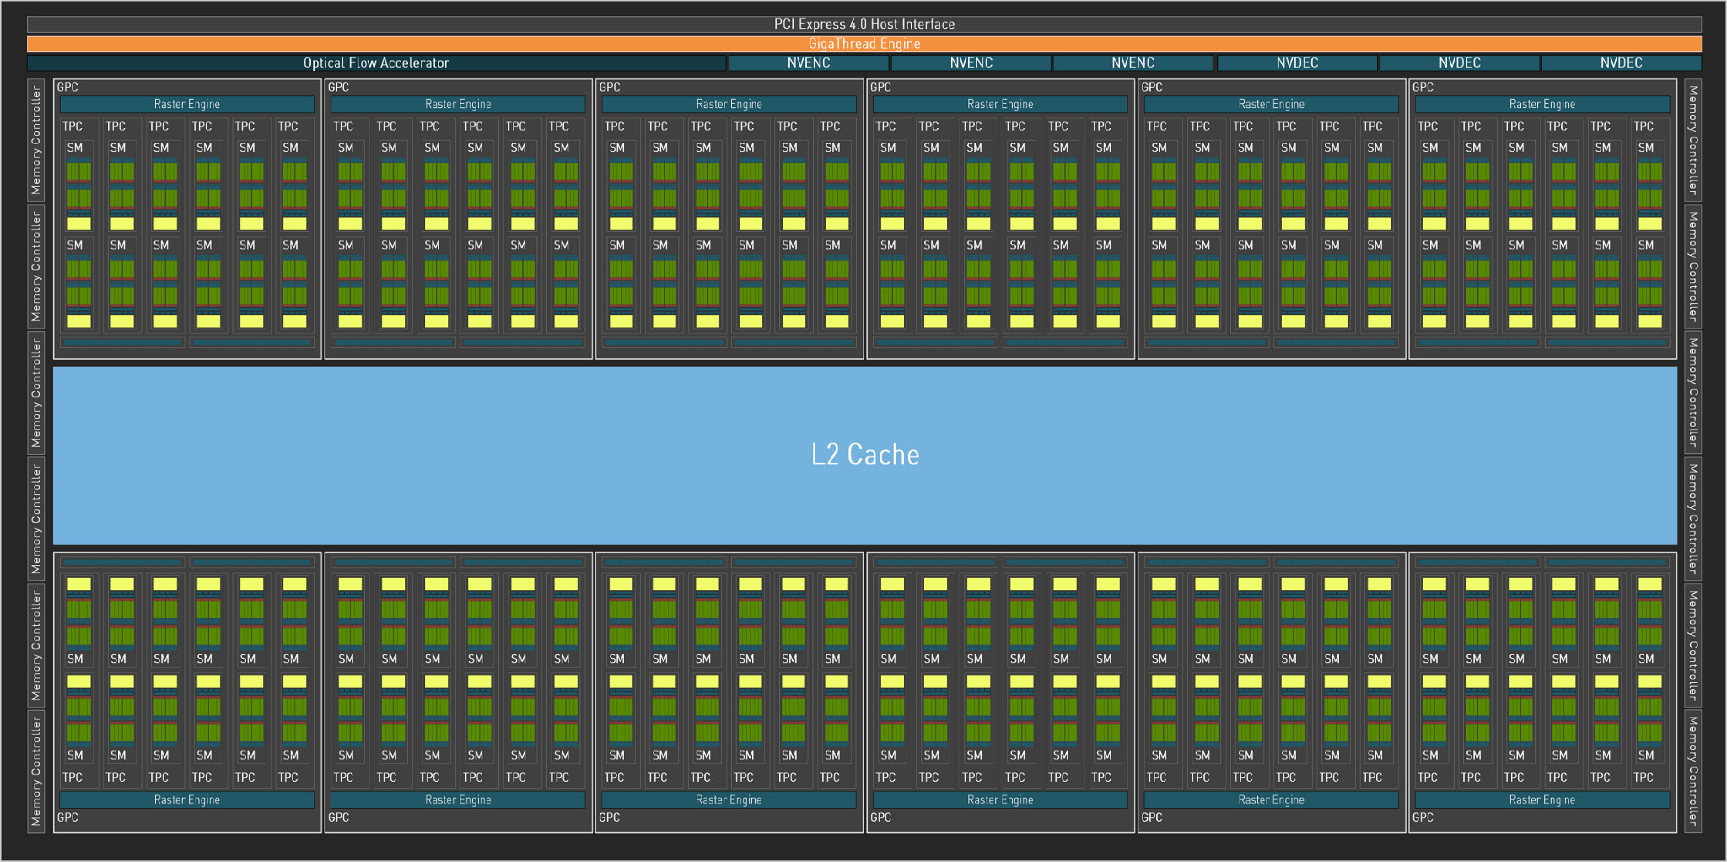Select the first TPC label in the top-left GPC
Image resolution: width=1727 pixels, height=862 pixels.
(x=73, y=126)
